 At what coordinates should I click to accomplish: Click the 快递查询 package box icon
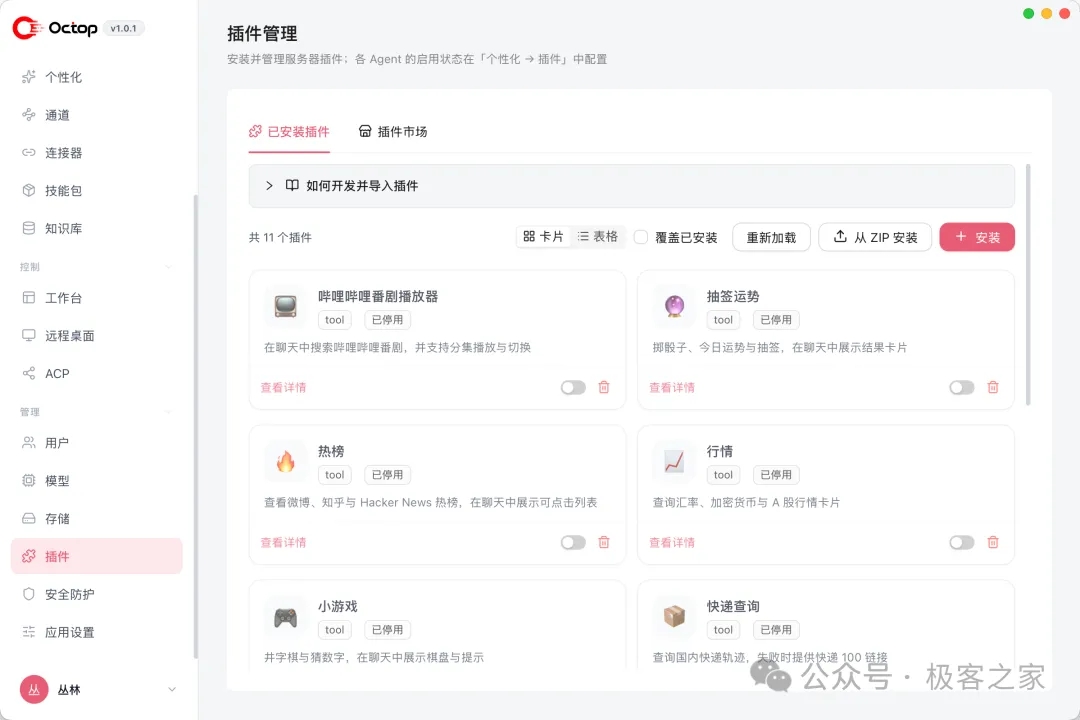tap(674, 617)
